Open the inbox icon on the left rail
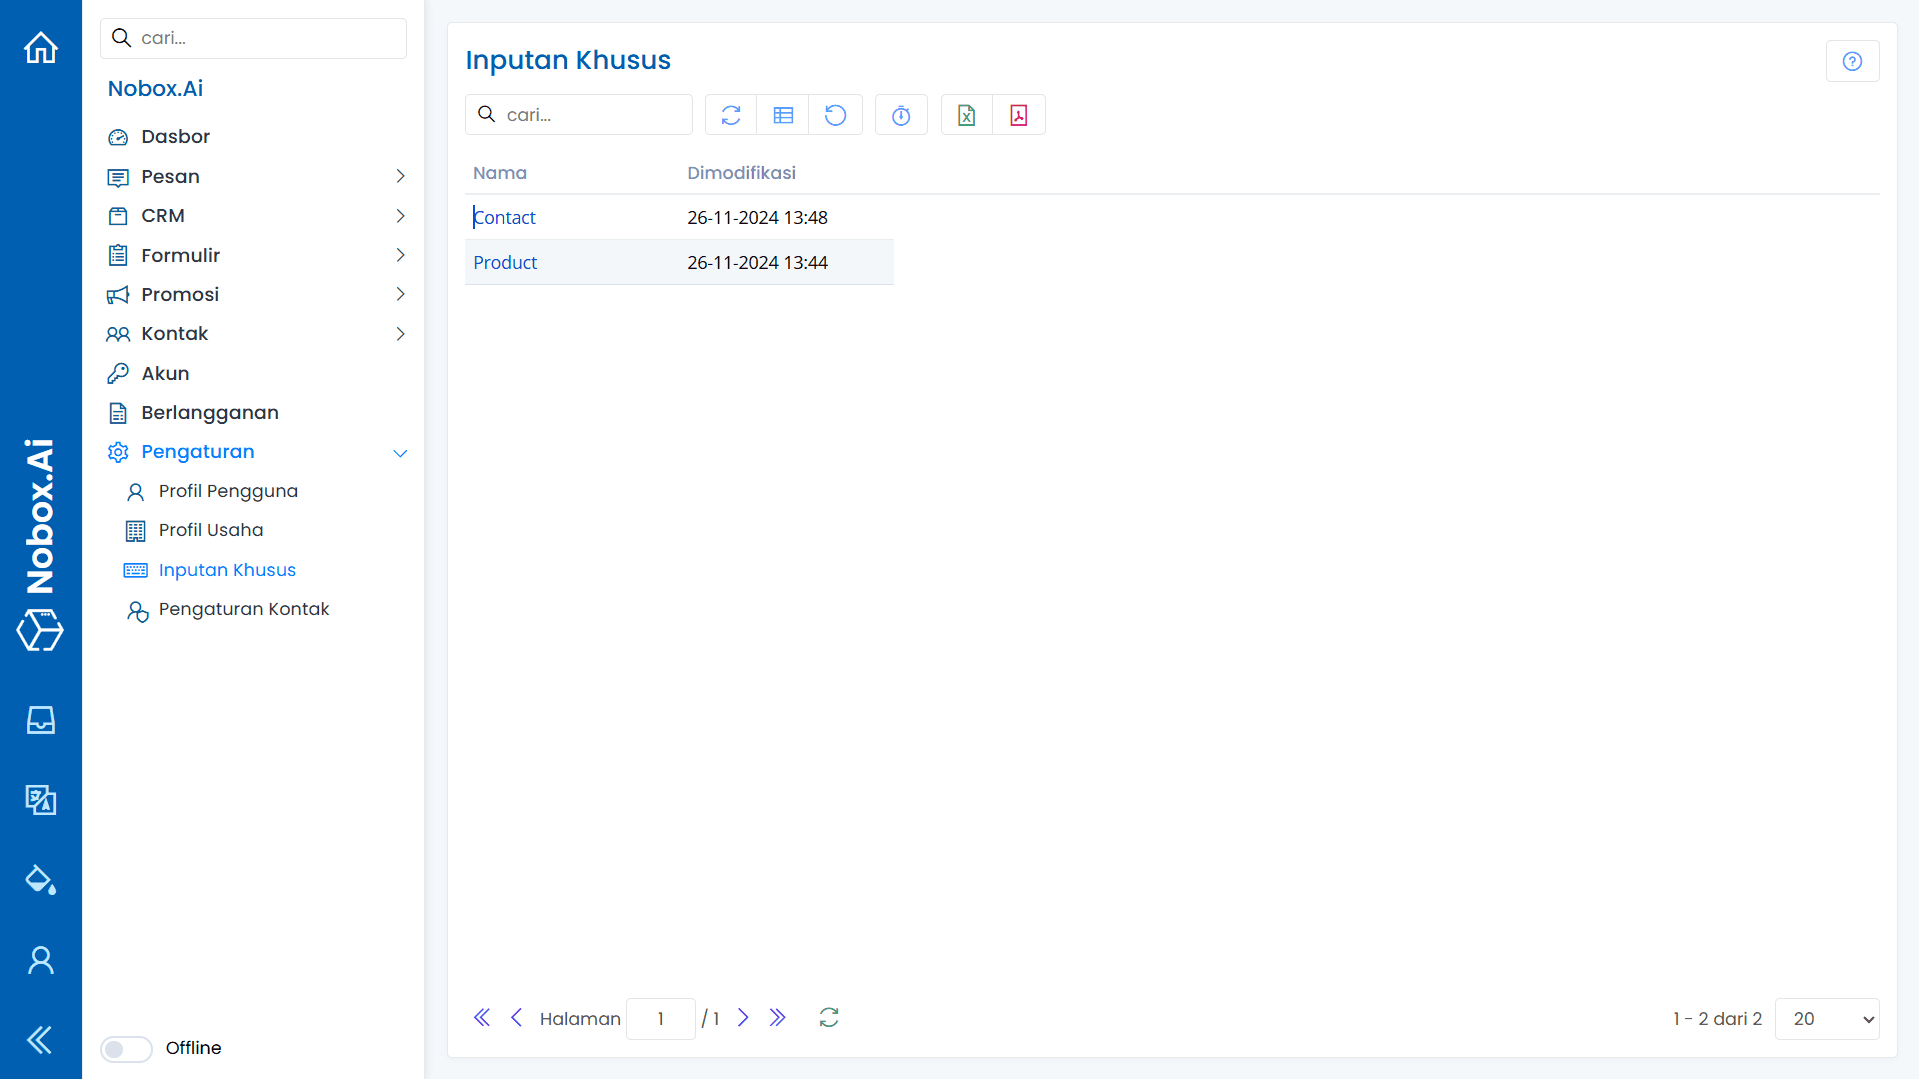 click(x=40, y=719)
